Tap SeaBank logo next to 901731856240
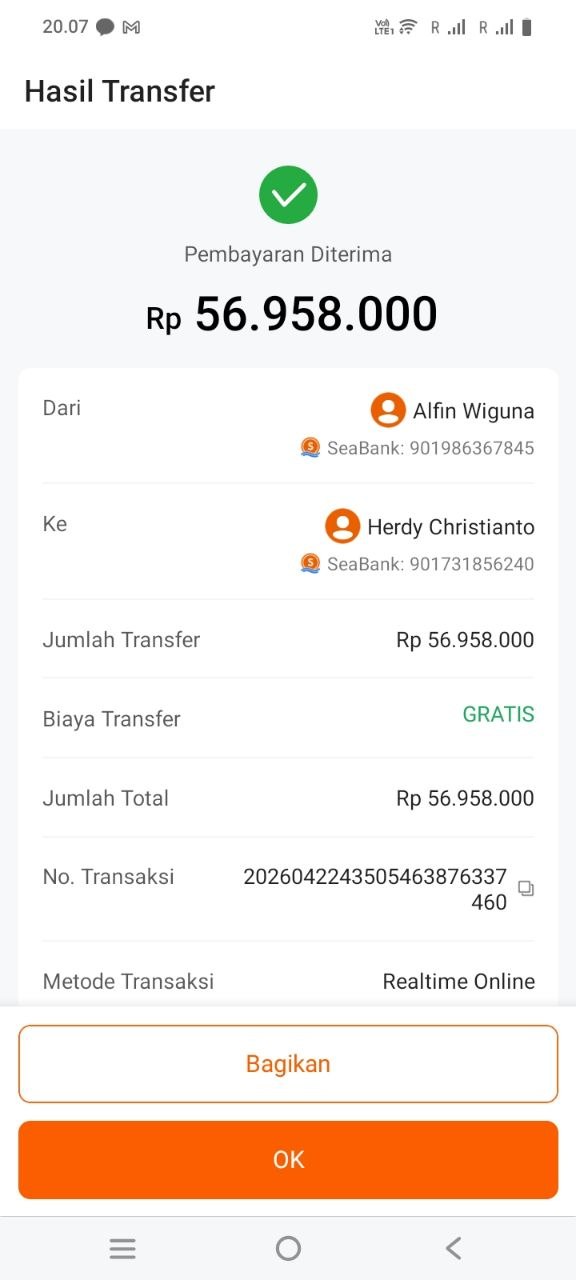The height and width of the screenshot is (1280, 576). click(x=311, y=564)
